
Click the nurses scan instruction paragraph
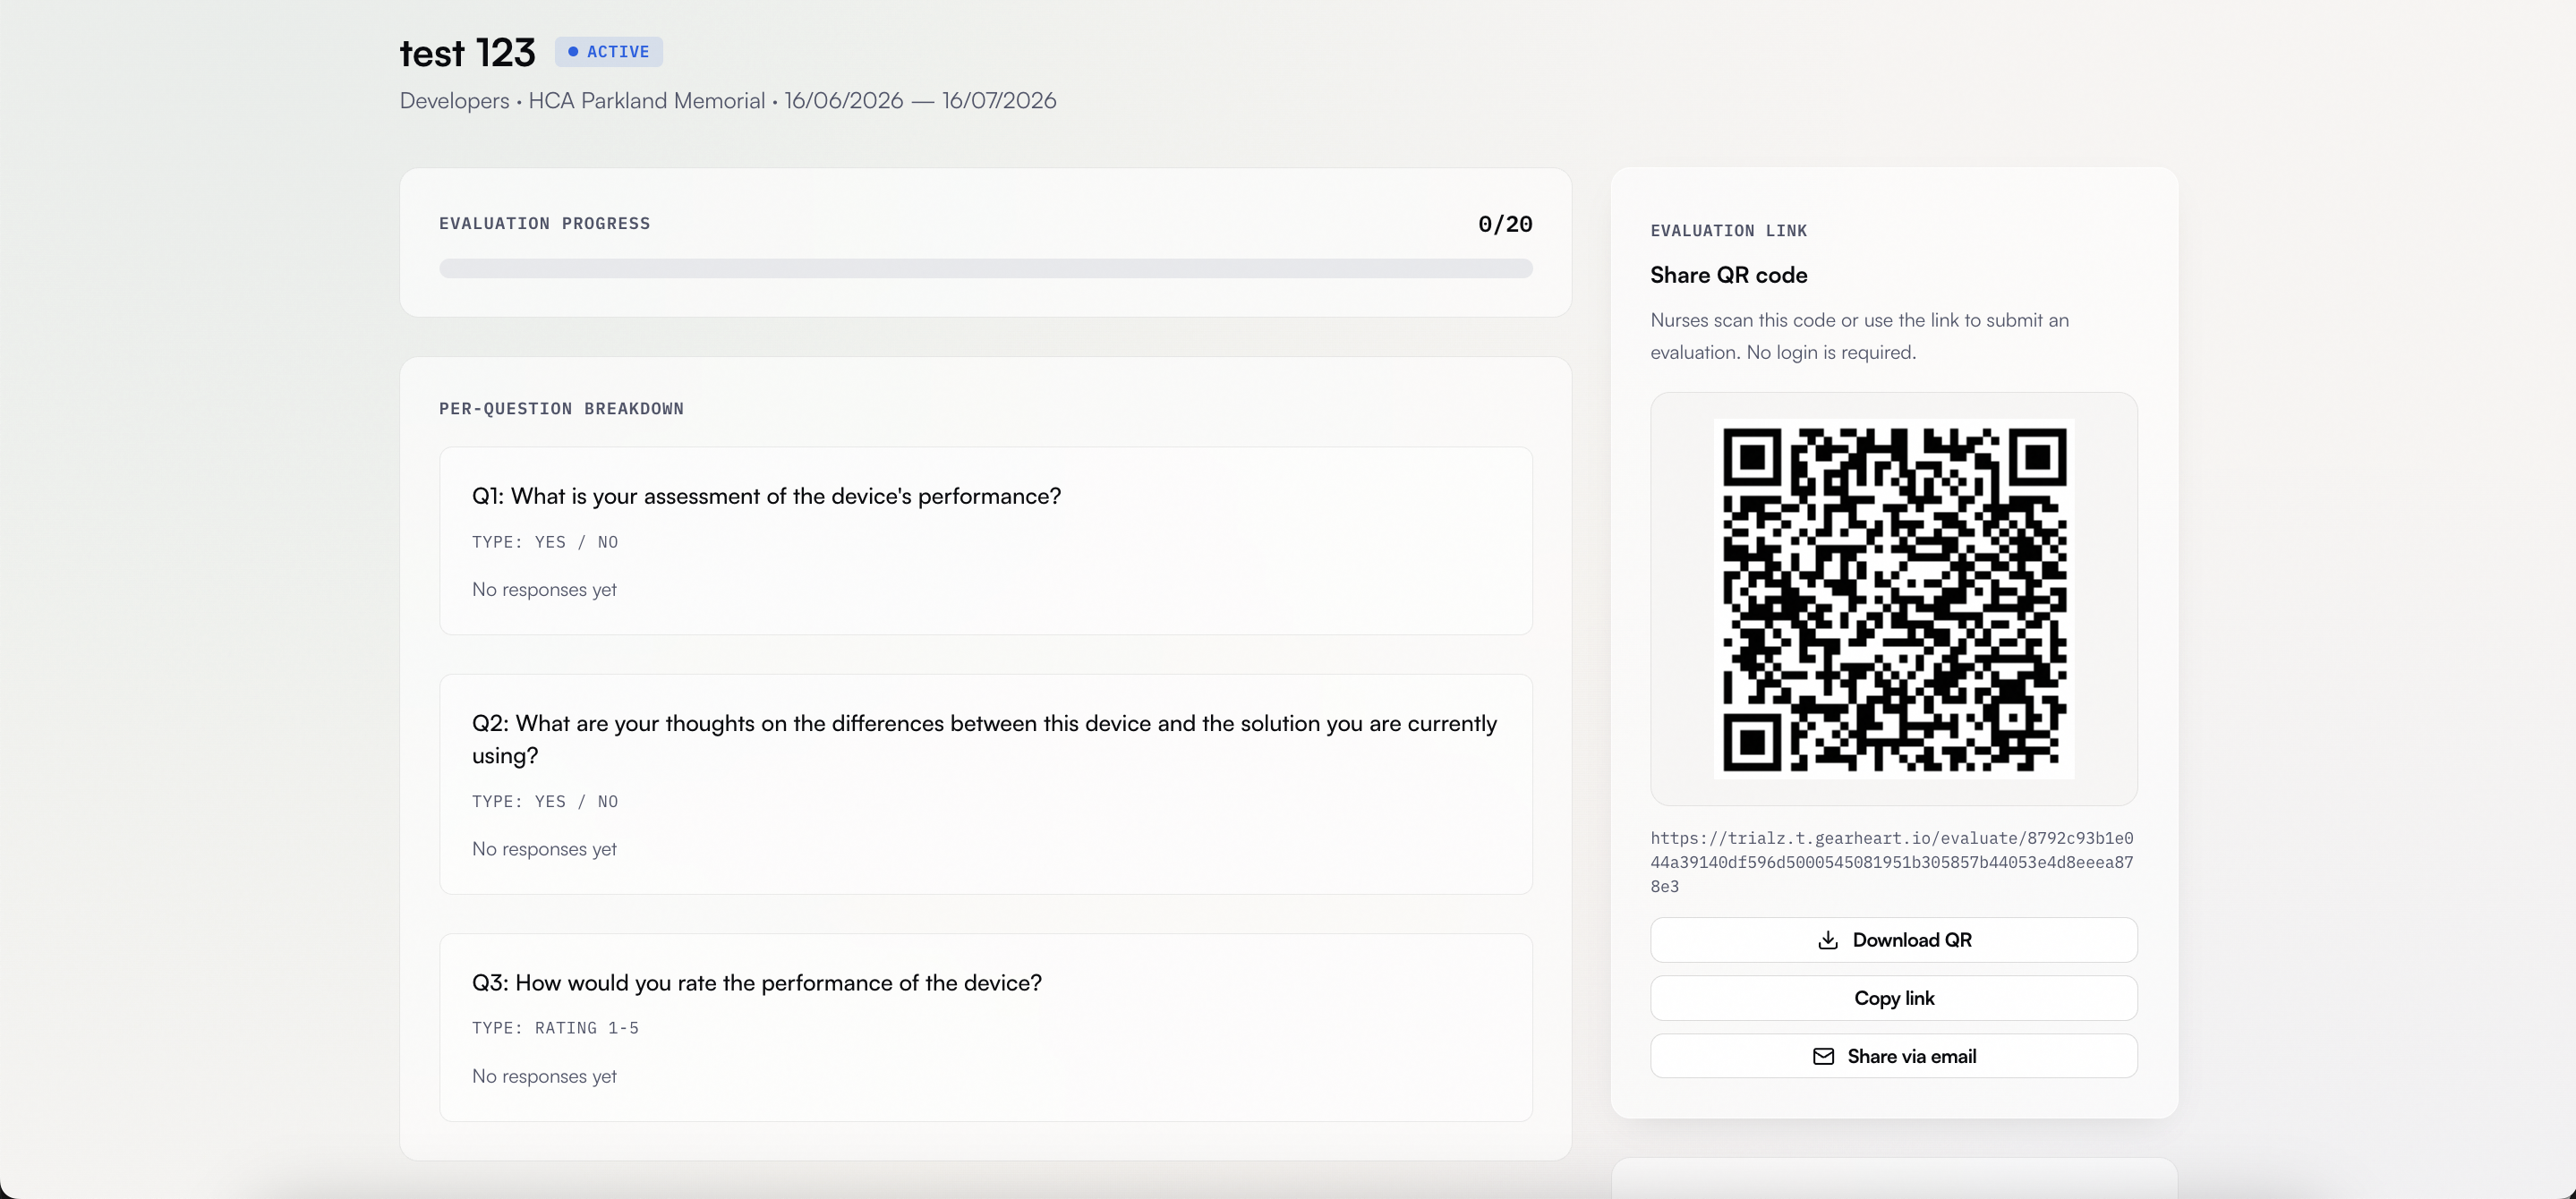pos(1859,336)
